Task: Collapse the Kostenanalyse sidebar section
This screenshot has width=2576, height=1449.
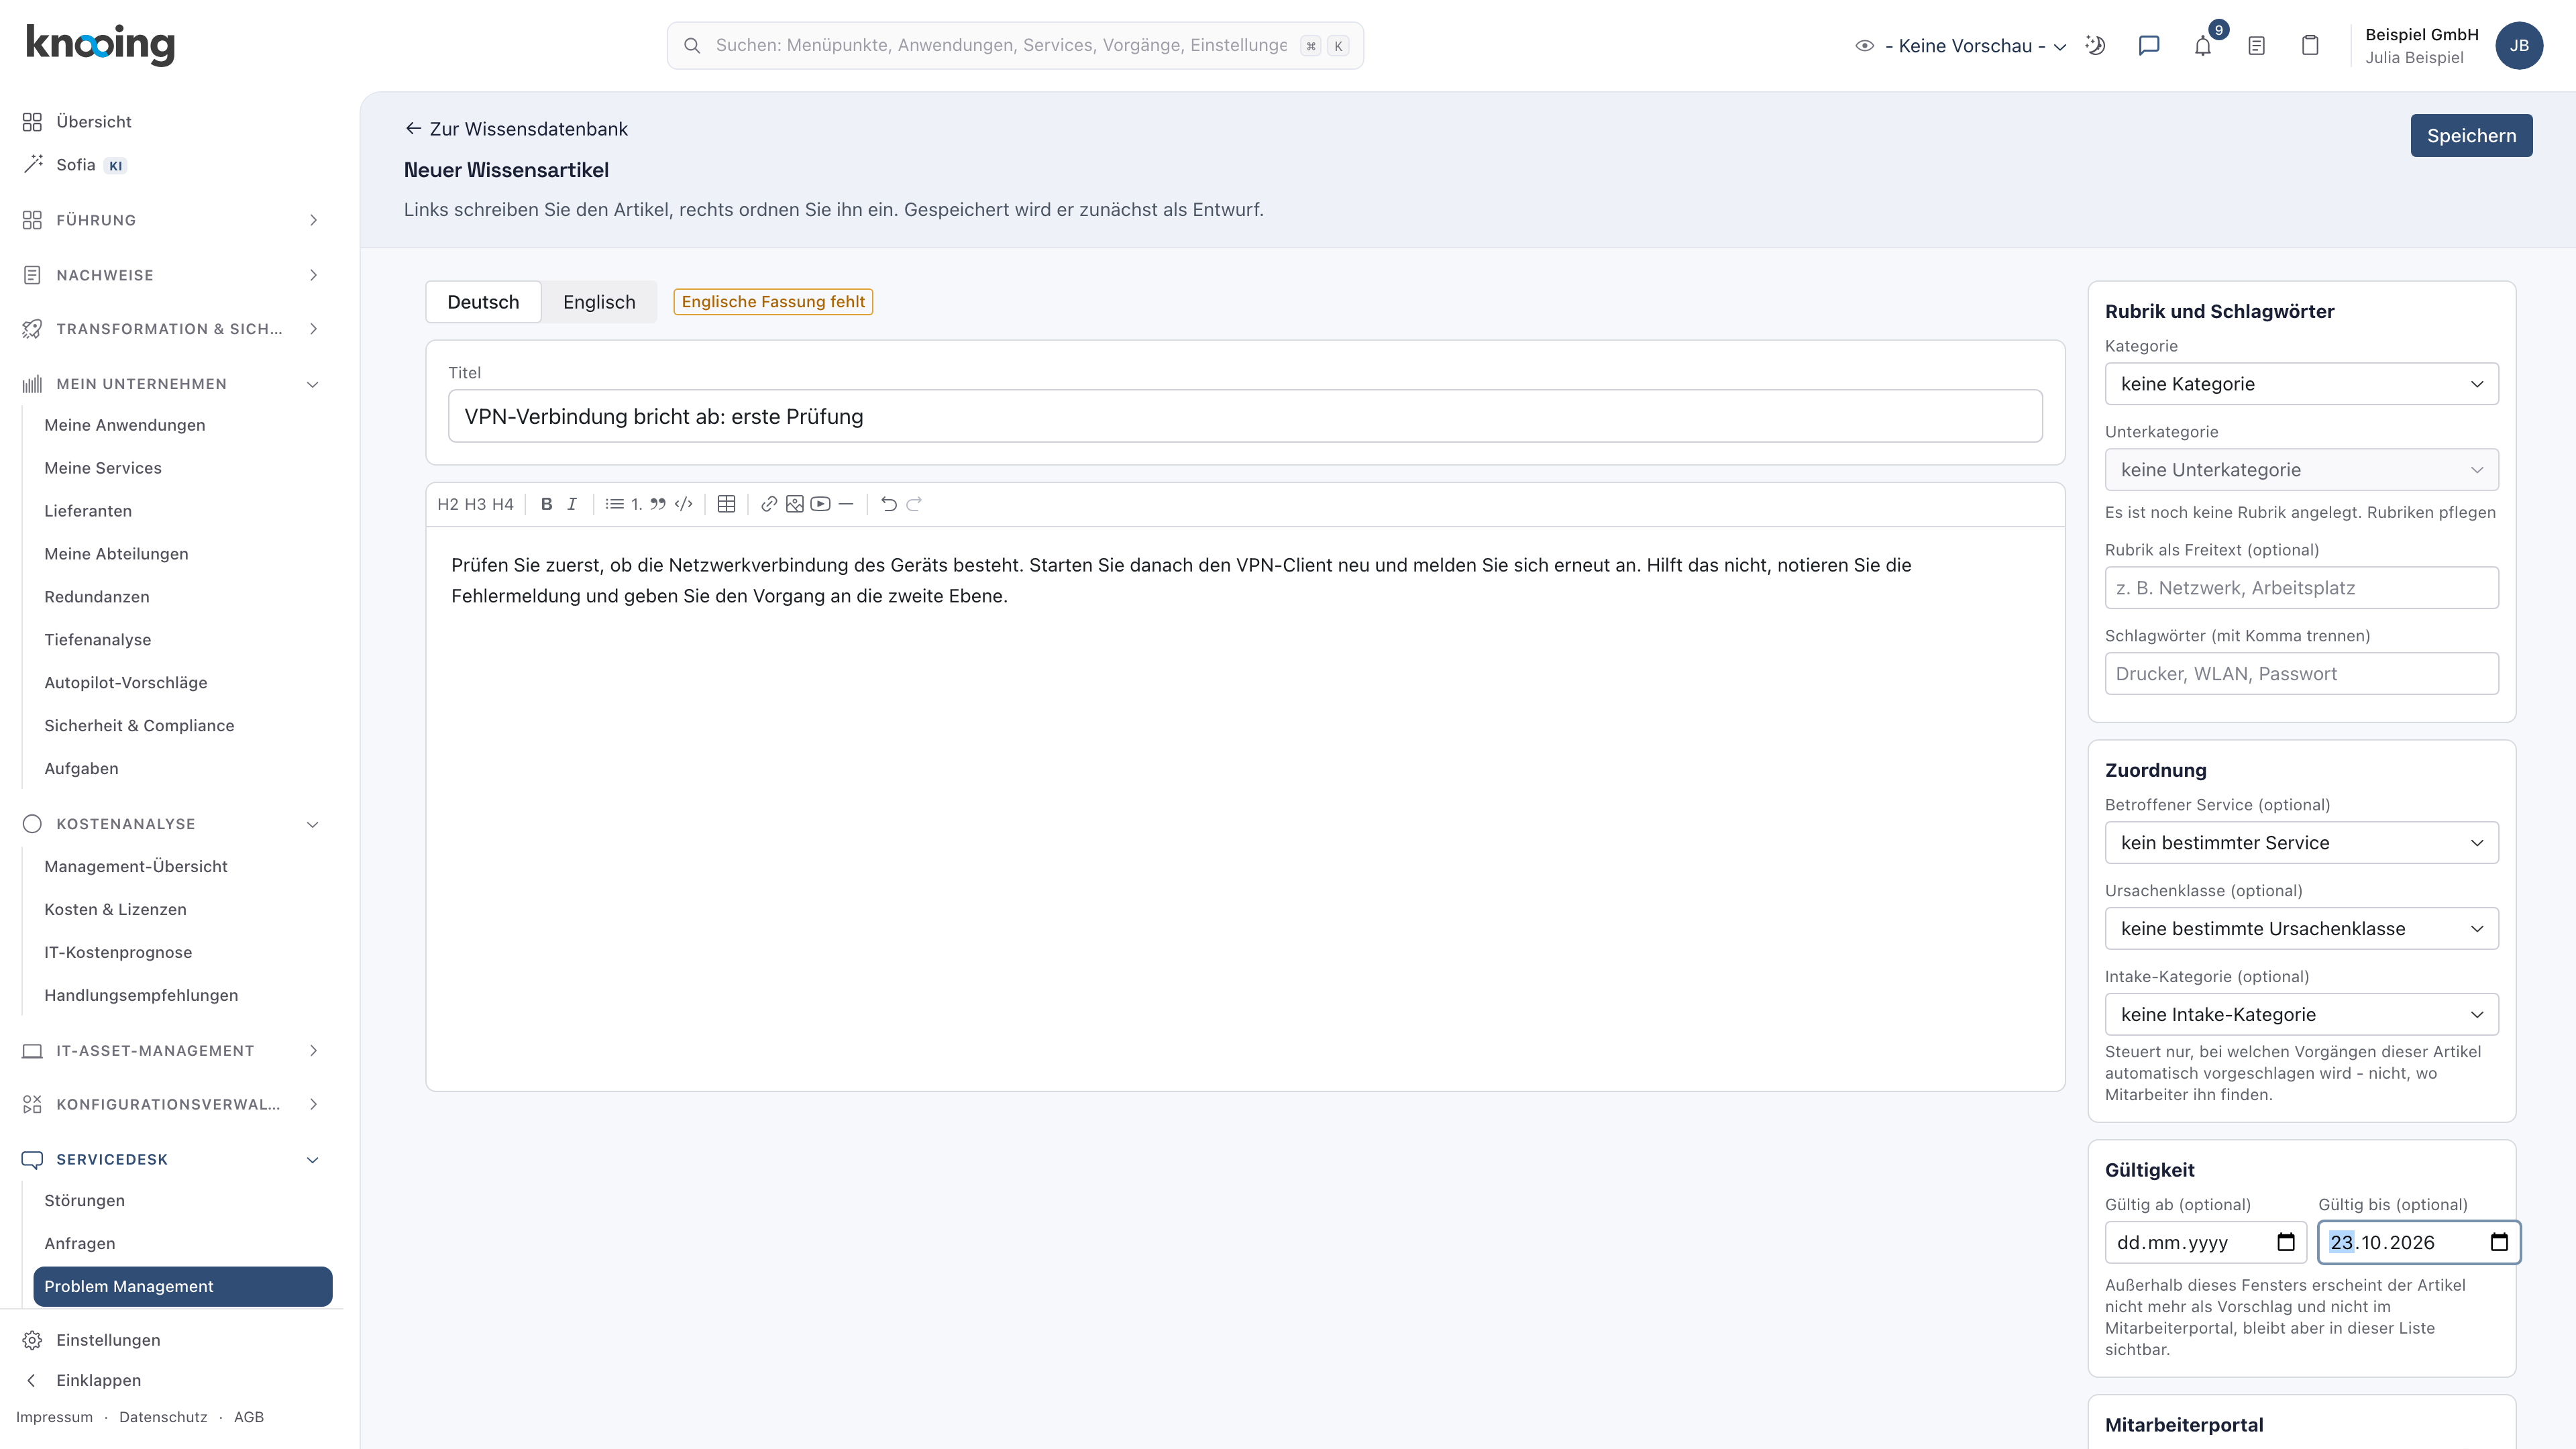Action: pos(172,824)
